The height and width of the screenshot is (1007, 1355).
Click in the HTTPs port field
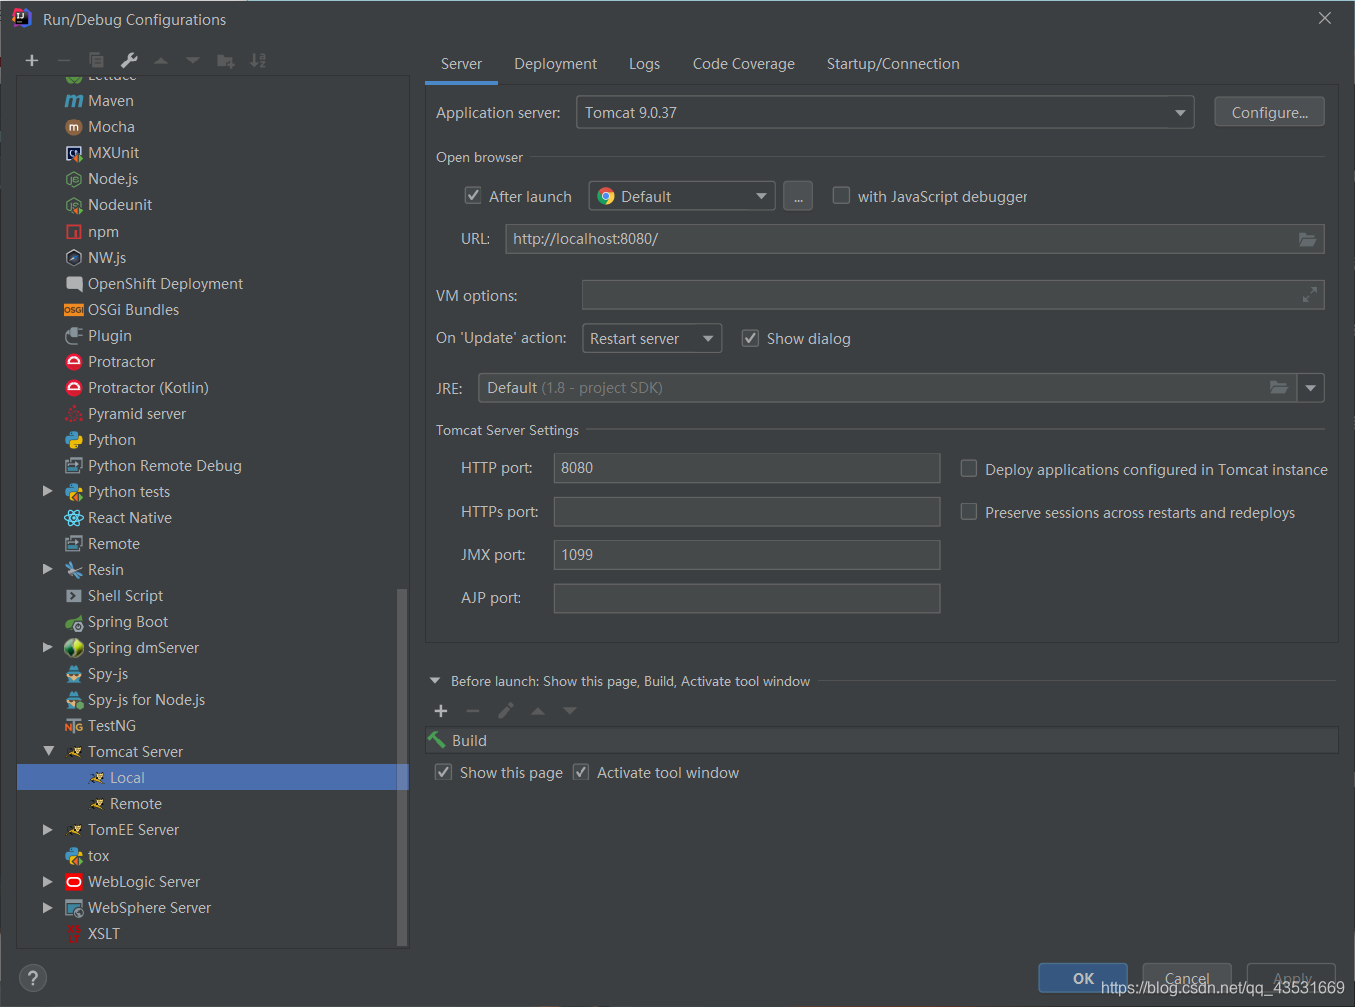(x=747, y=512)
